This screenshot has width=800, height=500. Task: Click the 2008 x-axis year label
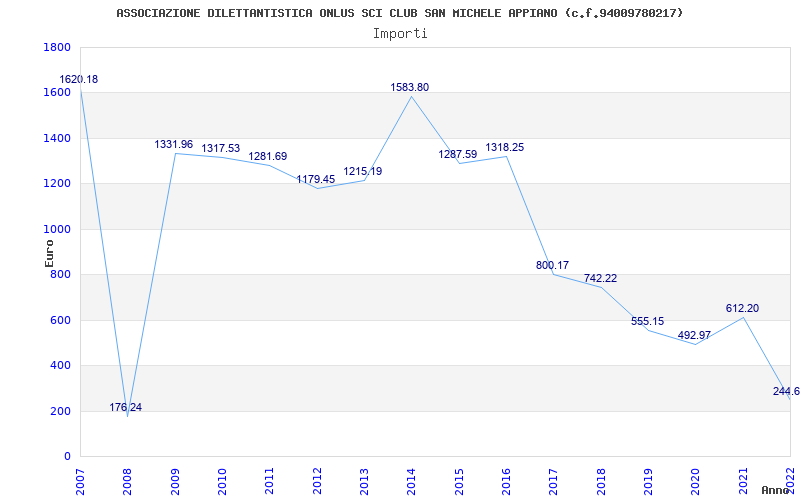click(128, 481)
